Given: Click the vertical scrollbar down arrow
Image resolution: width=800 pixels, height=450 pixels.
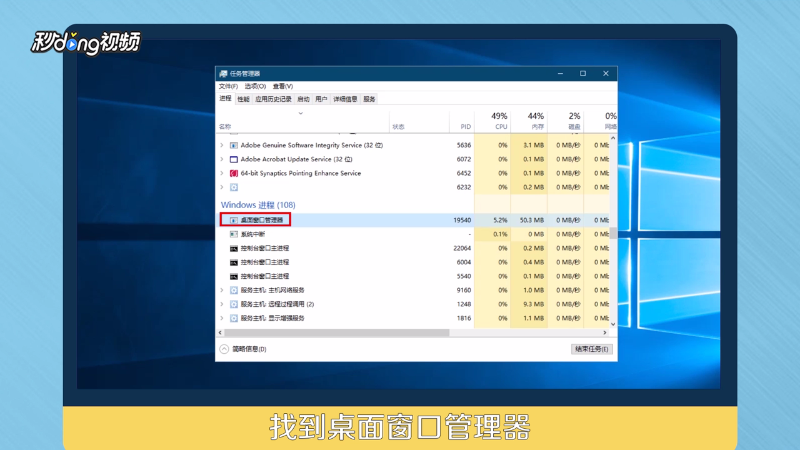Looking at the screenshot, I should point(613,324).
